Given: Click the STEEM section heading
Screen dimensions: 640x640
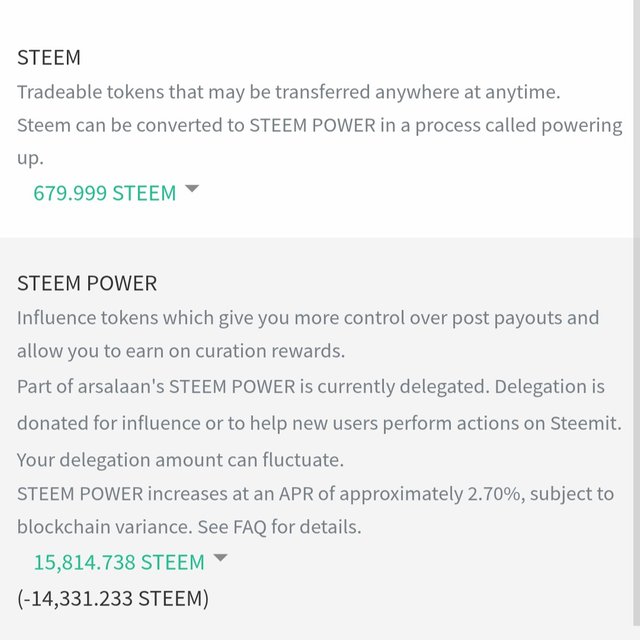Looking at the screenshot, I should [49, 58].
